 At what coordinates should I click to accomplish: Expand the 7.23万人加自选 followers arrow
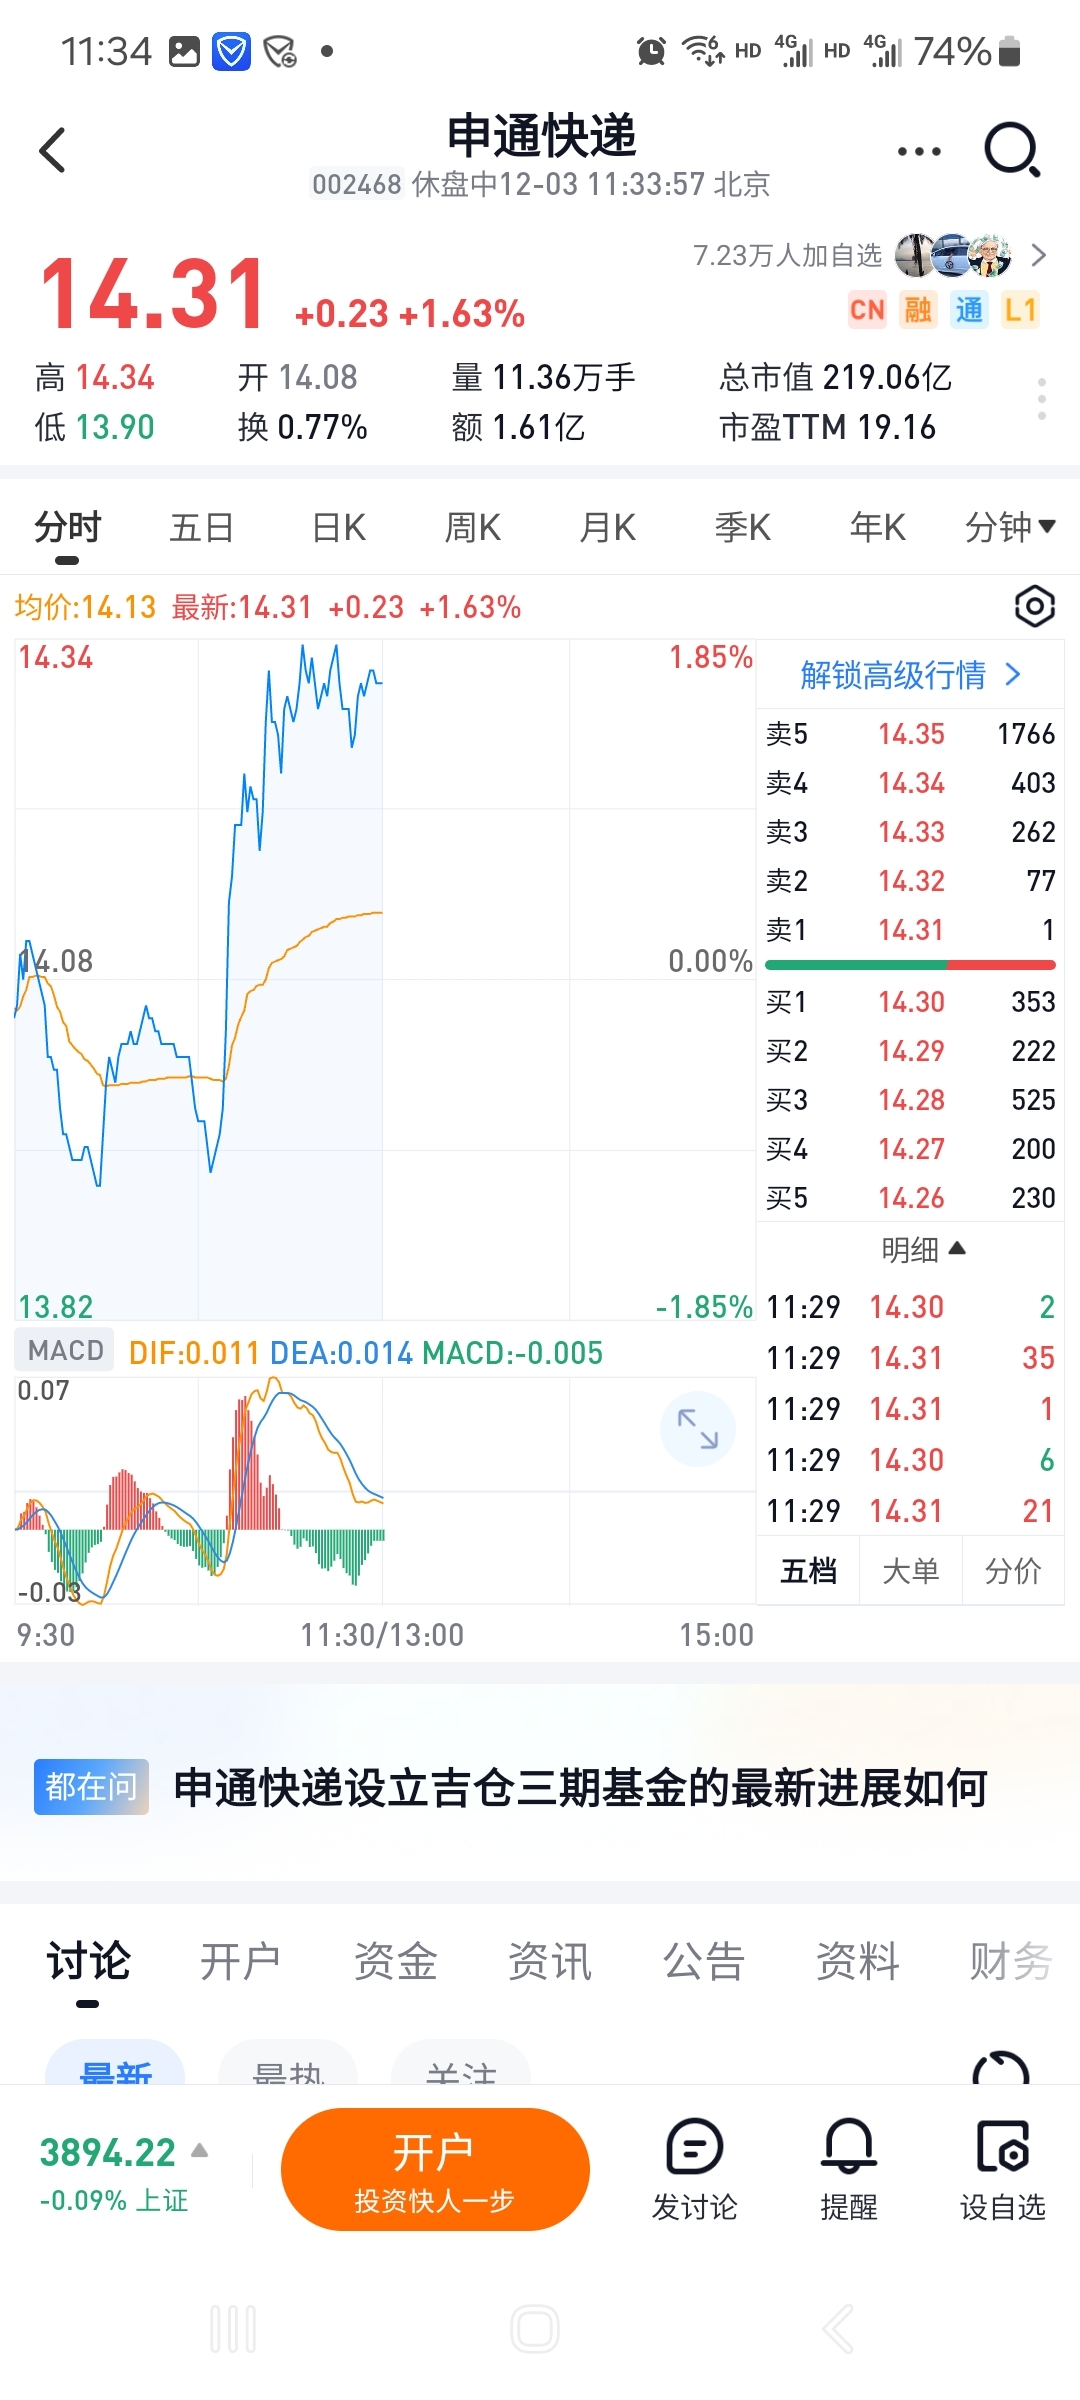[x=1038, y=256]
